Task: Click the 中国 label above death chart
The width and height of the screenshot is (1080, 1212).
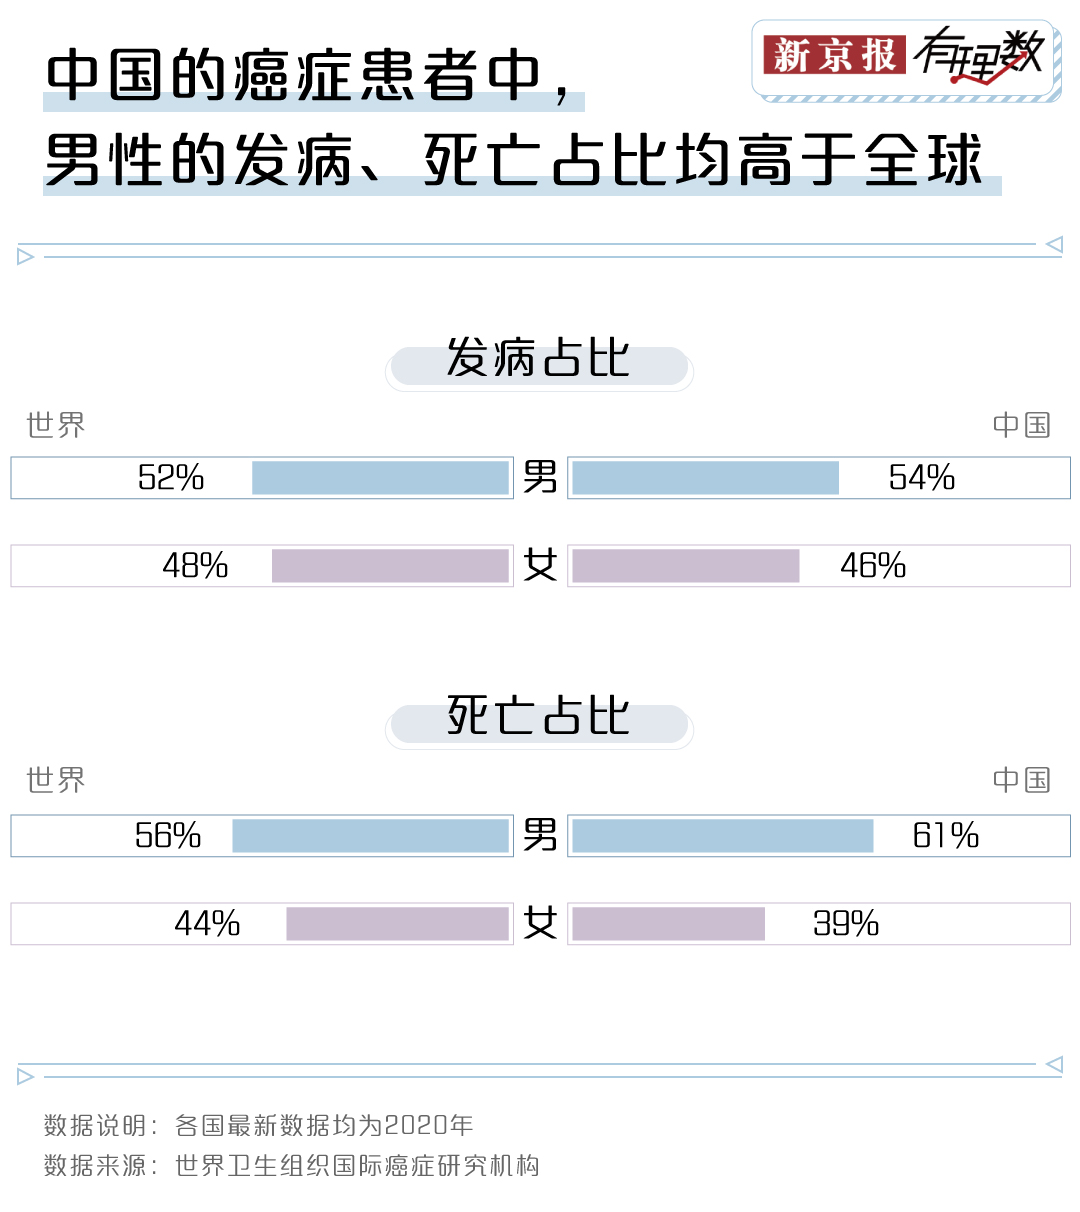Action: click(1022, 780)
